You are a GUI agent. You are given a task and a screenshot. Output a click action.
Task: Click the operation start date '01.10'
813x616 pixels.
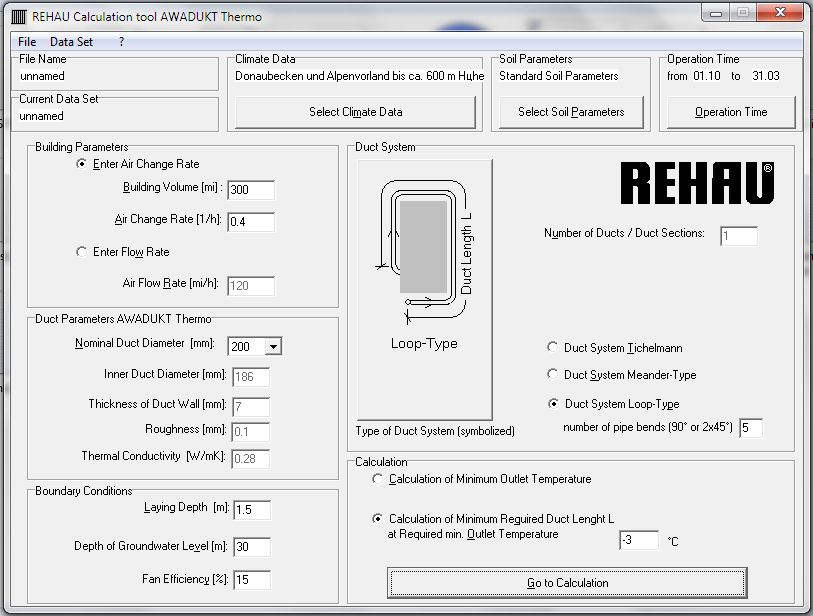707,76
